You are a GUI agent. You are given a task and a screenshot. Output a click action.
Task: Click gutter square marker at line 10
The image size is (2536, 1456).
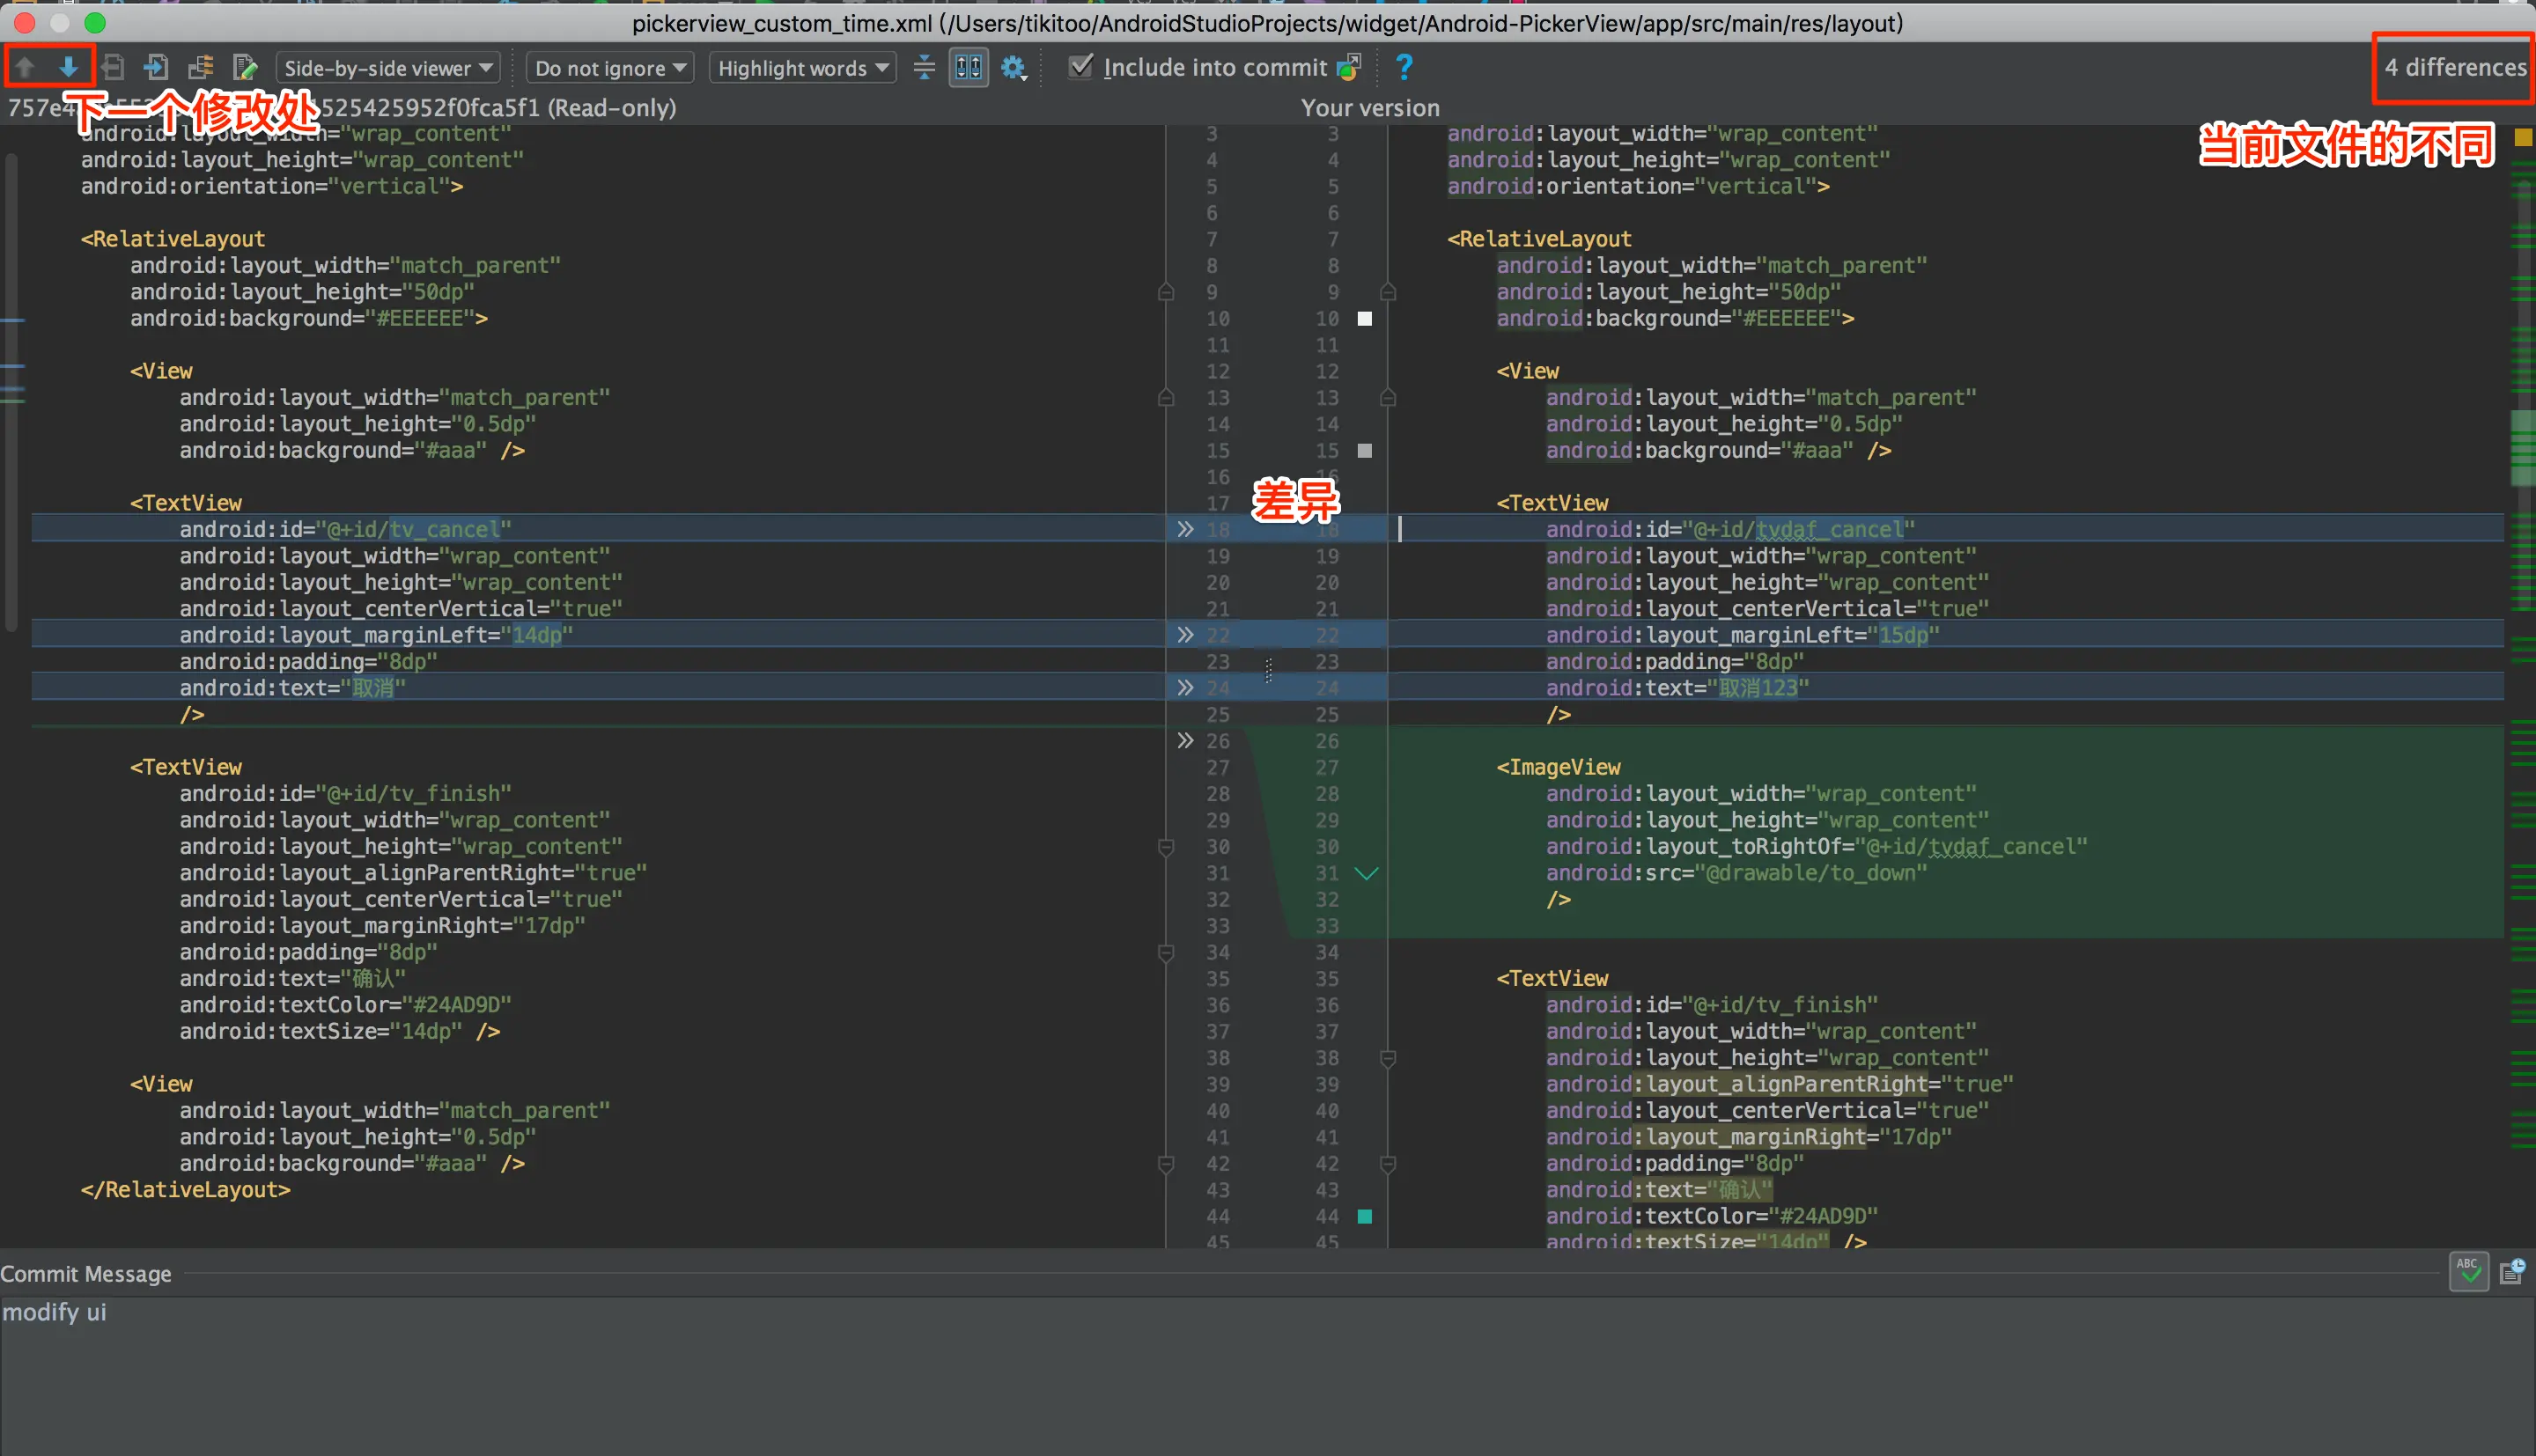click(1364, 319)
